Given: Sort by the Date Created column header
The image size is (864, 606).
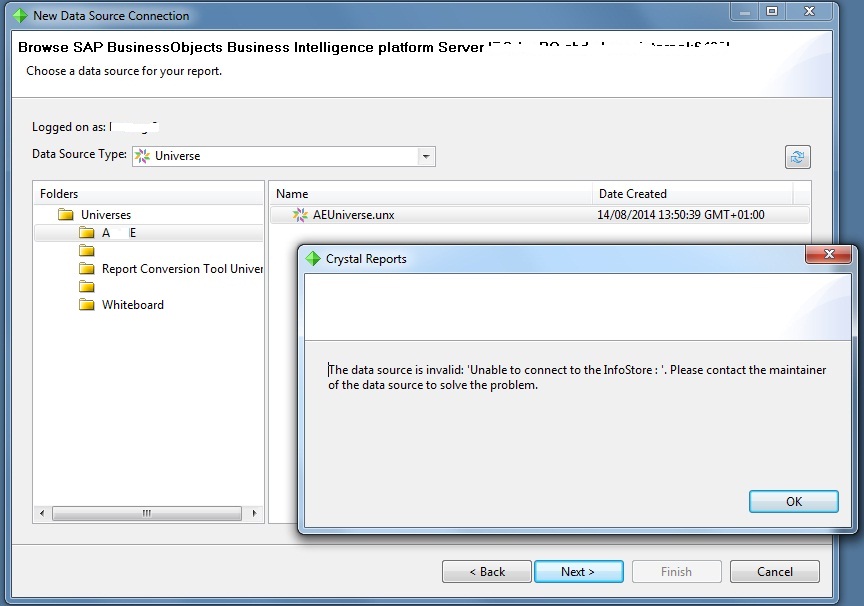Looking at the screenshot, I should tap(693, 193).
